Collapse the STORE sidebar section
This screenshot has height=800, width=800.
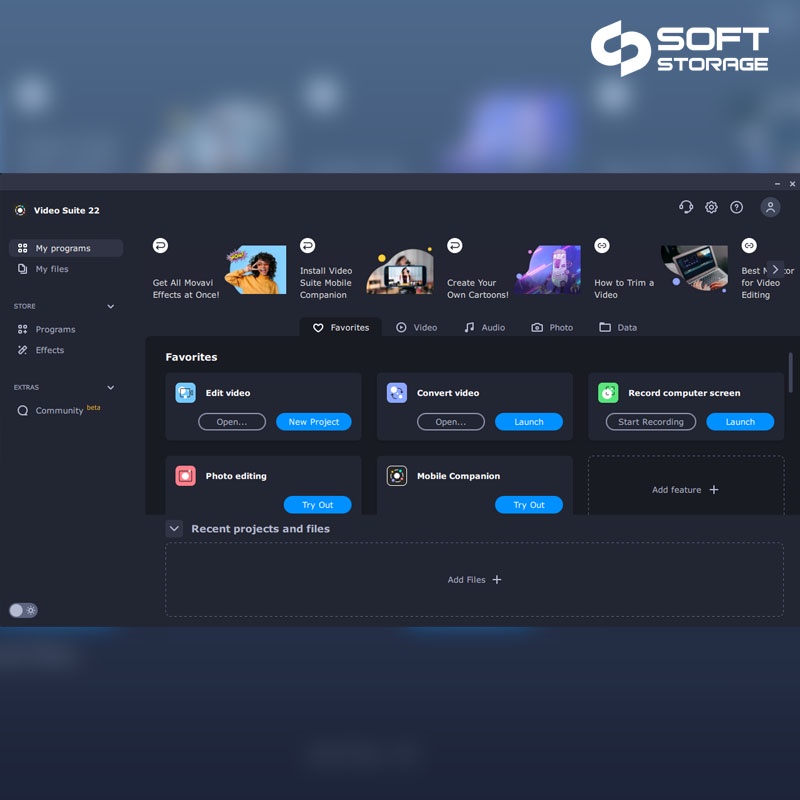point(110,307)
